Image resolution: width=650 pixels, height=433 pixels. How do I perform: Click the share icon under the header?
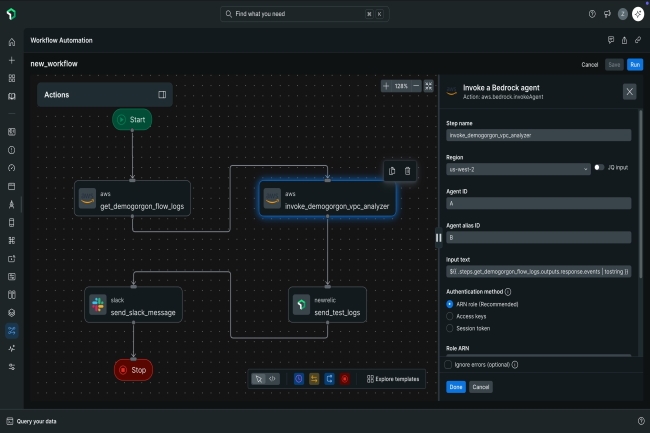624,40
